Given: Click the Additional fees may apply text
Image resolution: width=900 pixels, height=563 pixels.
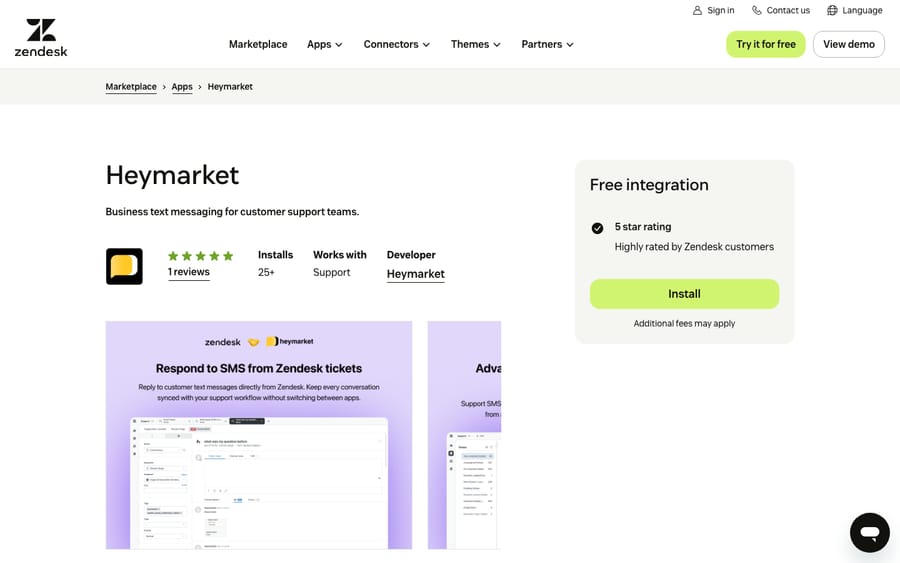Looking at the screenshot, I should coord(684,324).
